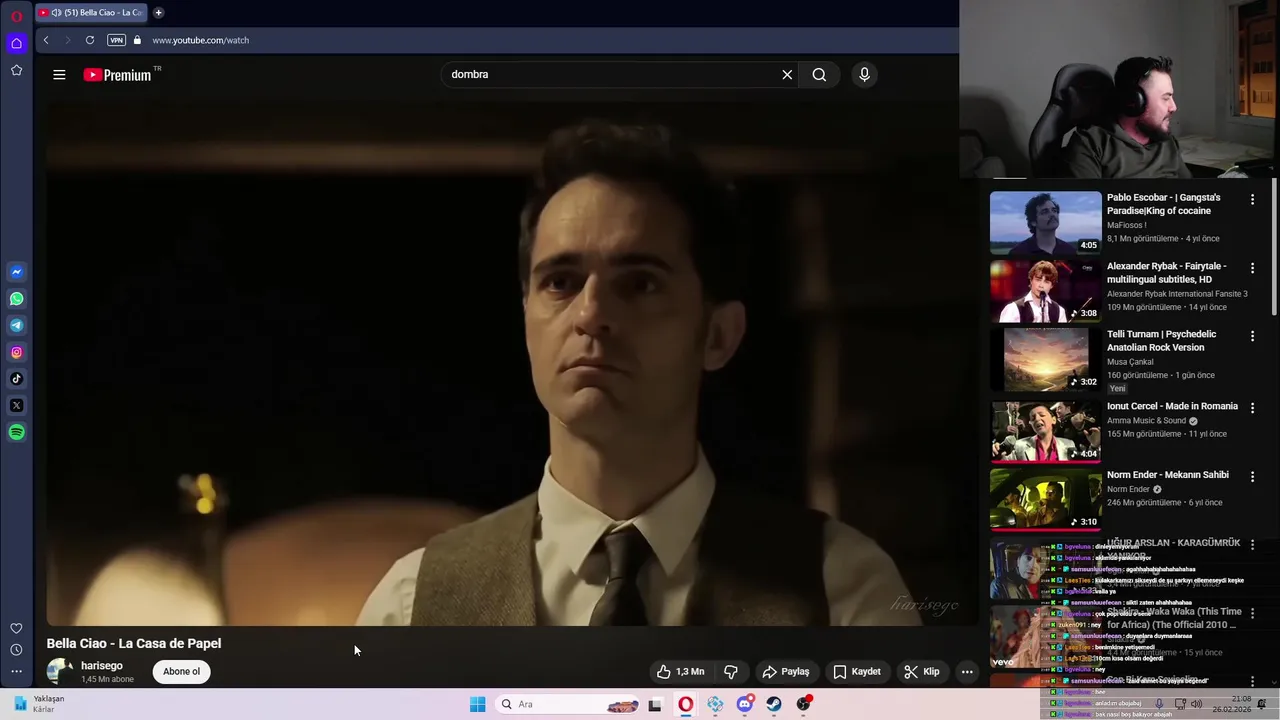Open the YouTube hamburger guide menu
Viewport: 1280px width, 720px height.
click(x=59, y=75)
